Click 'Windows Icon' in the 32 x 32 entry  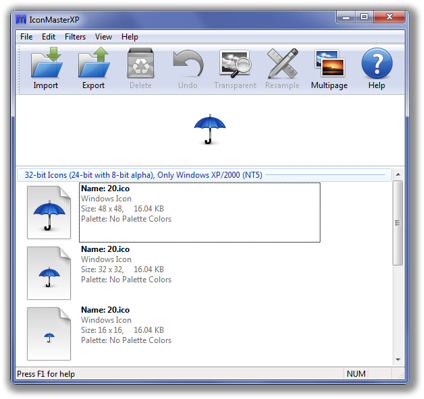106,259
